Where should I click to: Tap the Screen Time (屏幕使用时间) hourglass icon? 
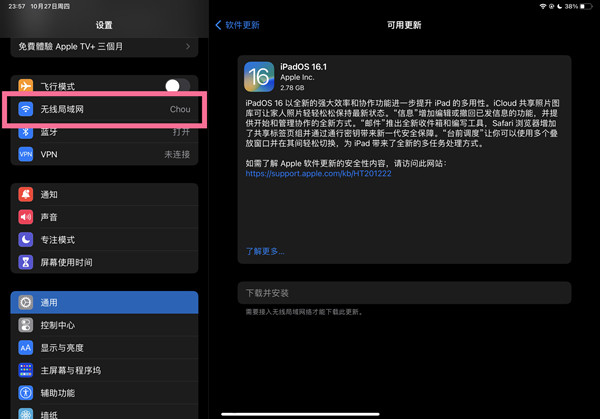click(x=26, y=262)
